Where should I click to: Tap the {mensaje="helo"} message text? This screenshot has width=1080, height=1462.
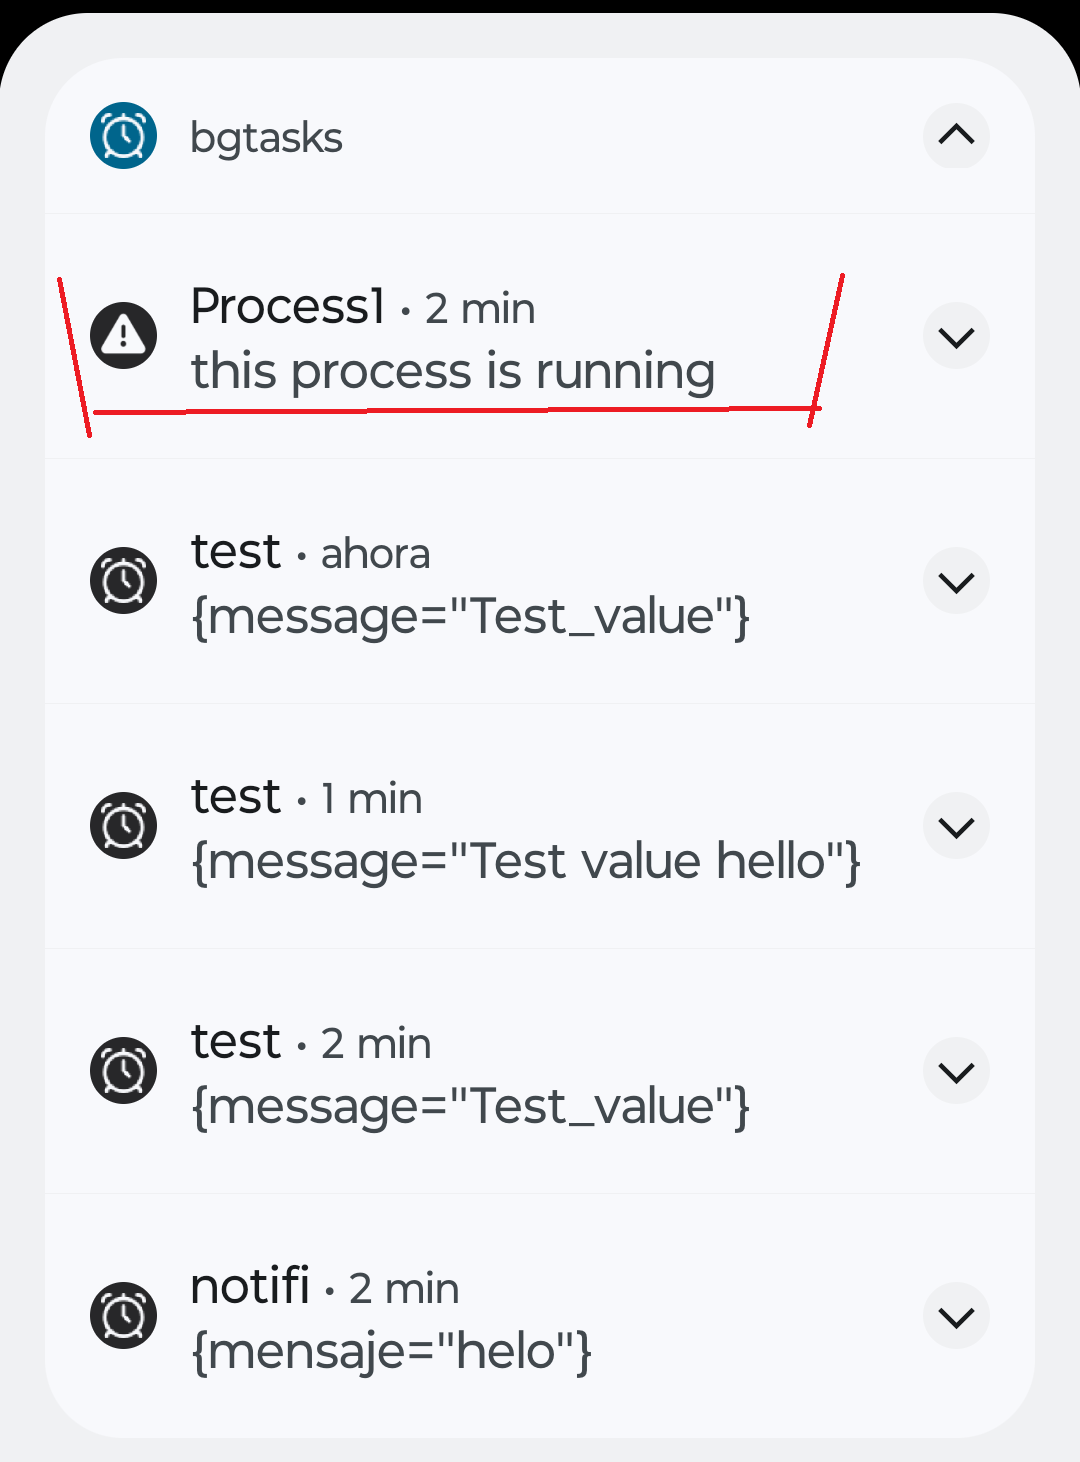tap(391, 1352)
